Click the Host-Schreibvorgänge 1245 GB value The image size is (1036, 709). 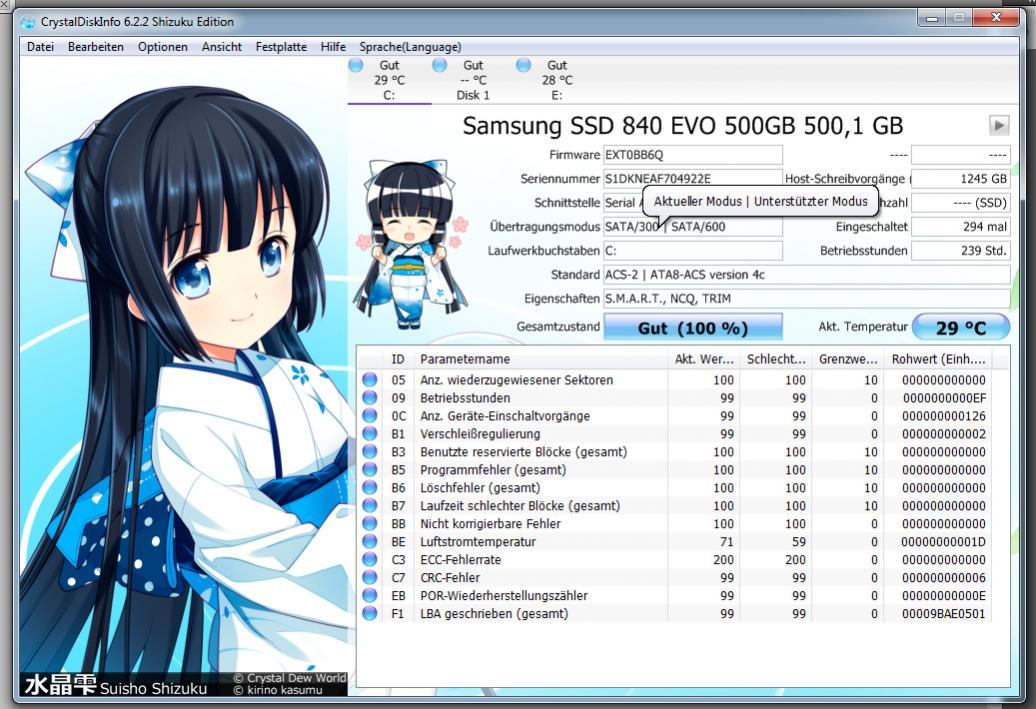click(x=961, y=178)
